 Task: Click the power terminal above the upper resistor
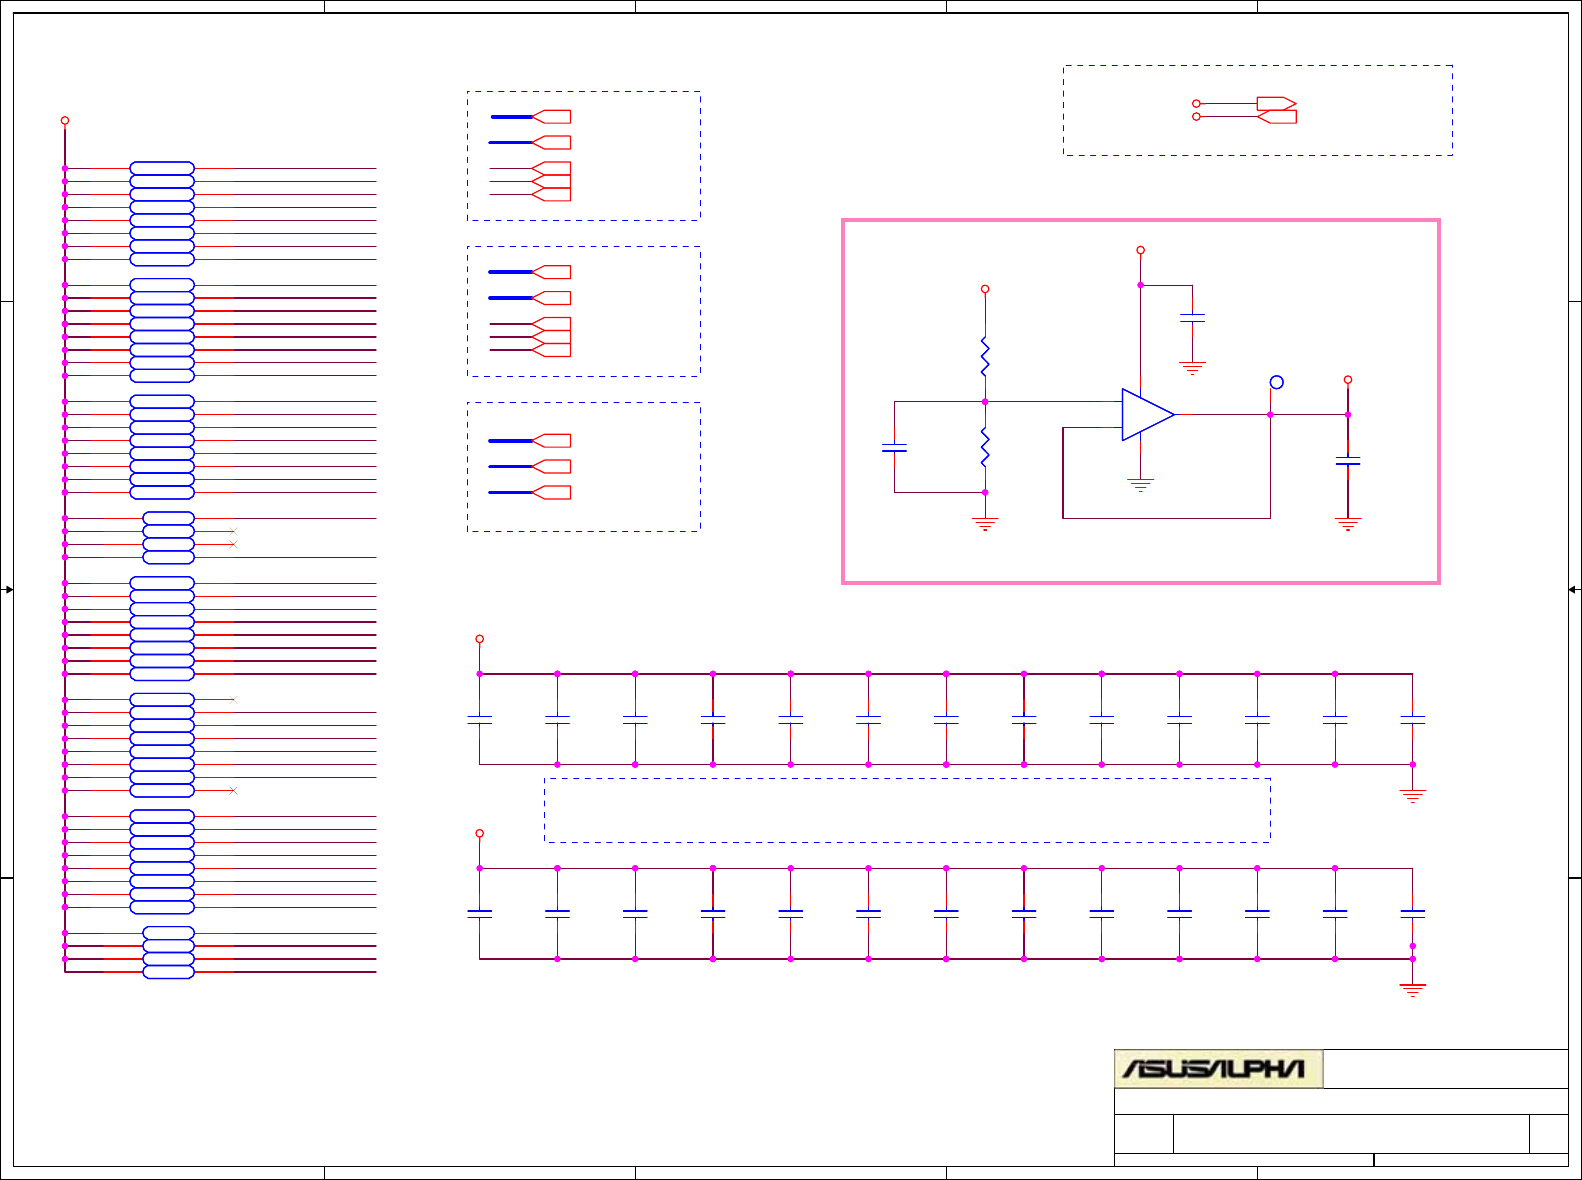985,289
